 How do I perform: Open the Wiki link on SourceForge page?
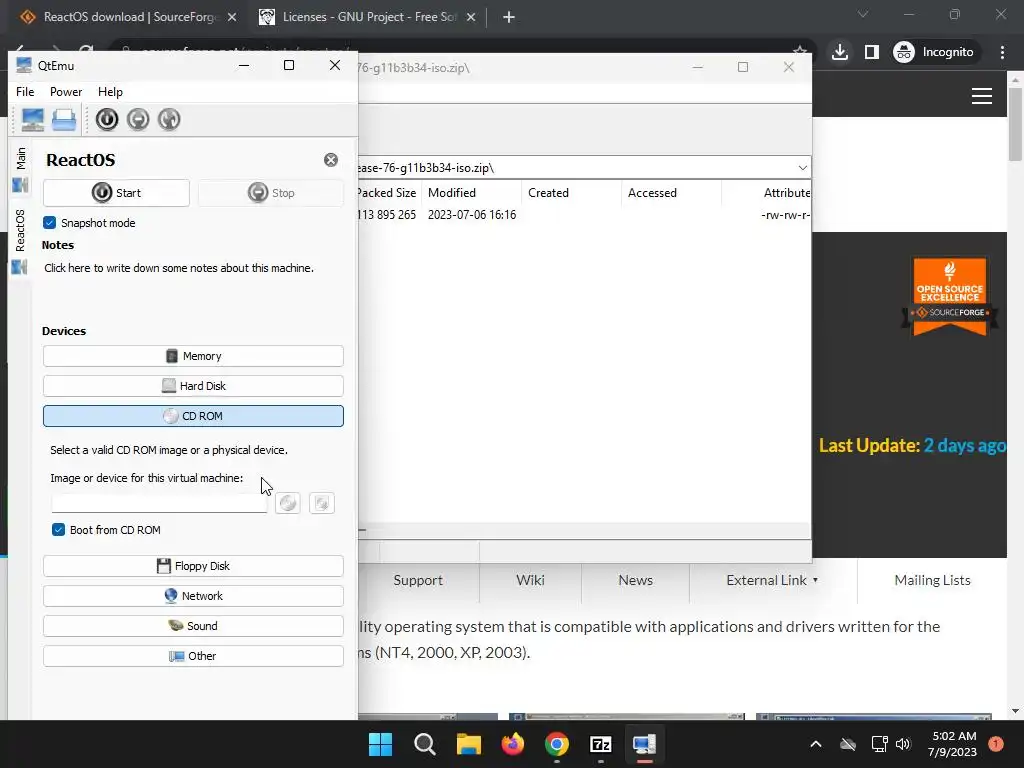530,581
